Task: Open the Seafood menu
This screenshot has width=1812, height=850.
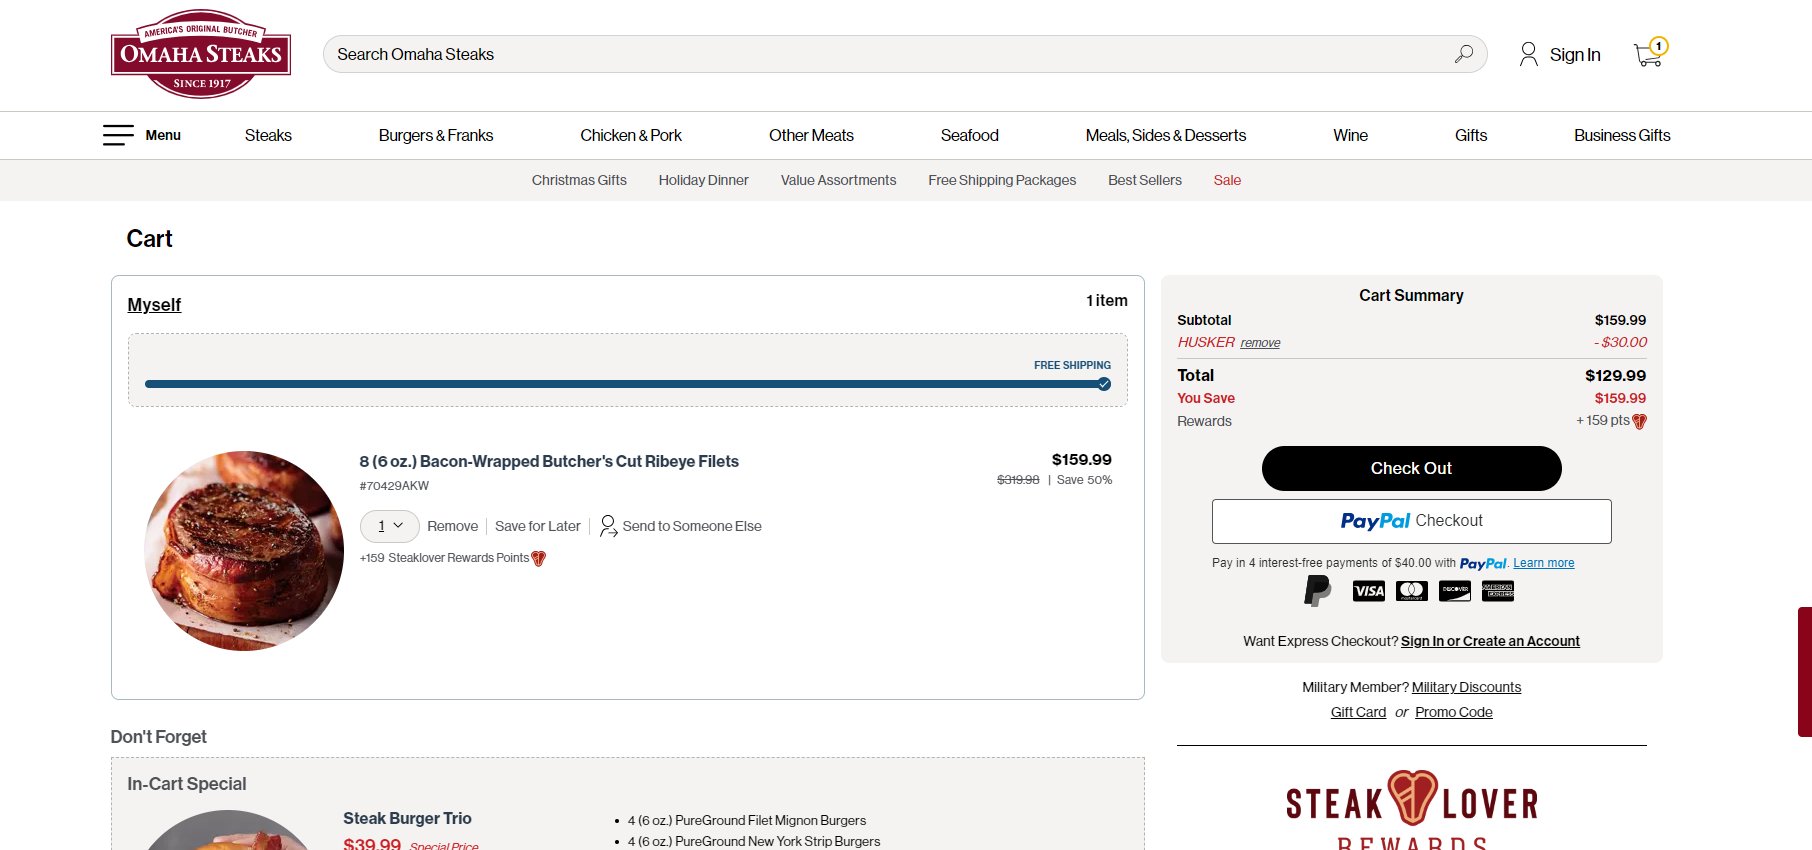Action: 969,135
